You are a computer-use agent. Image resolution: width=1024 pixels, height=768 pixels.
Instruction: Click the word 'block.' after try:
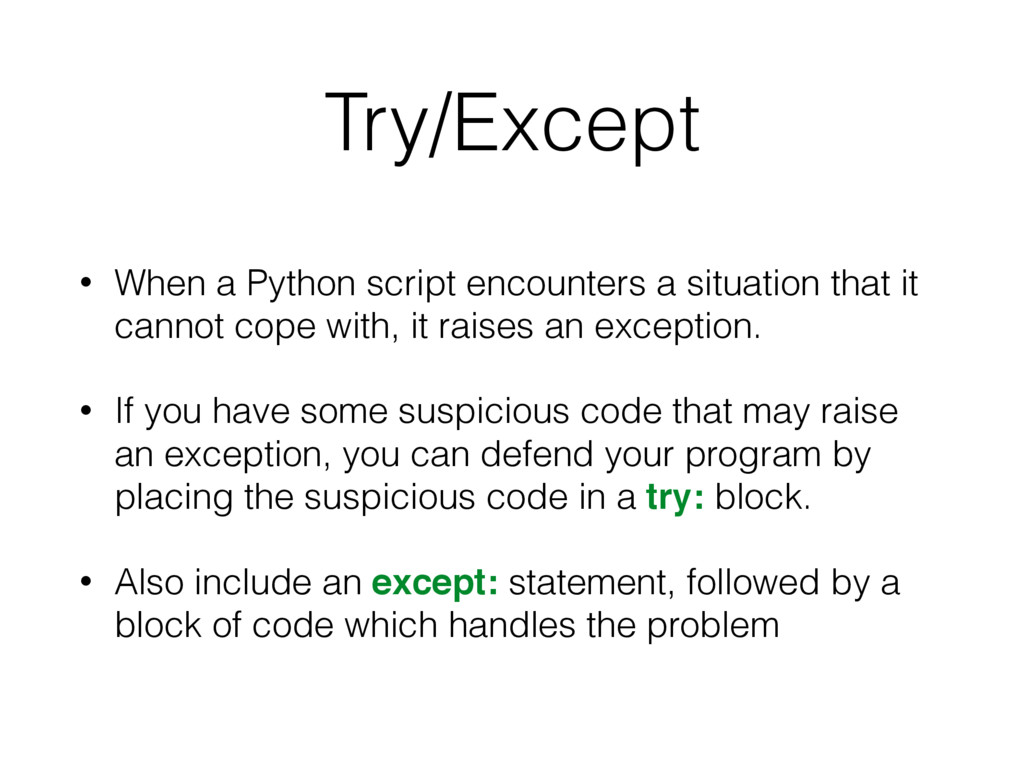pos(761,497)
